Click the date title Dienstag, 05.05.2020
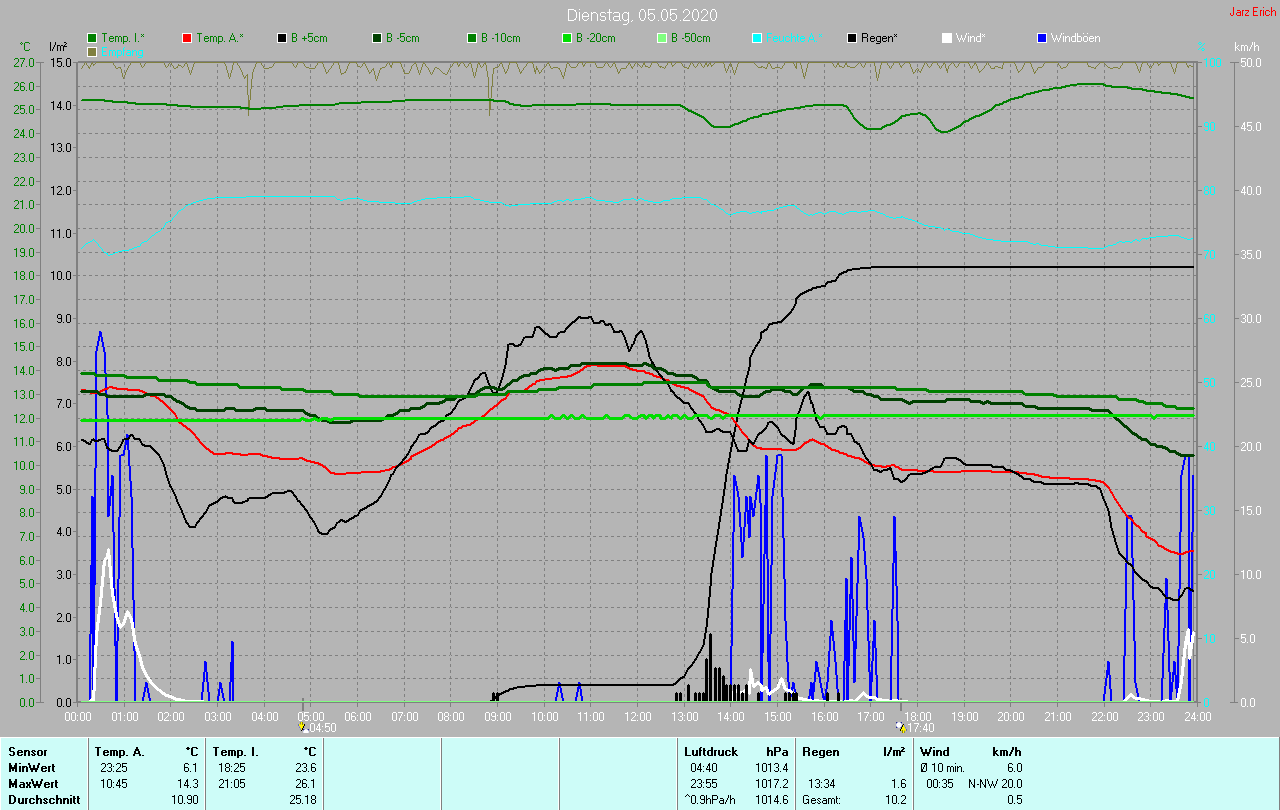1280x810 pixels. 641,15
